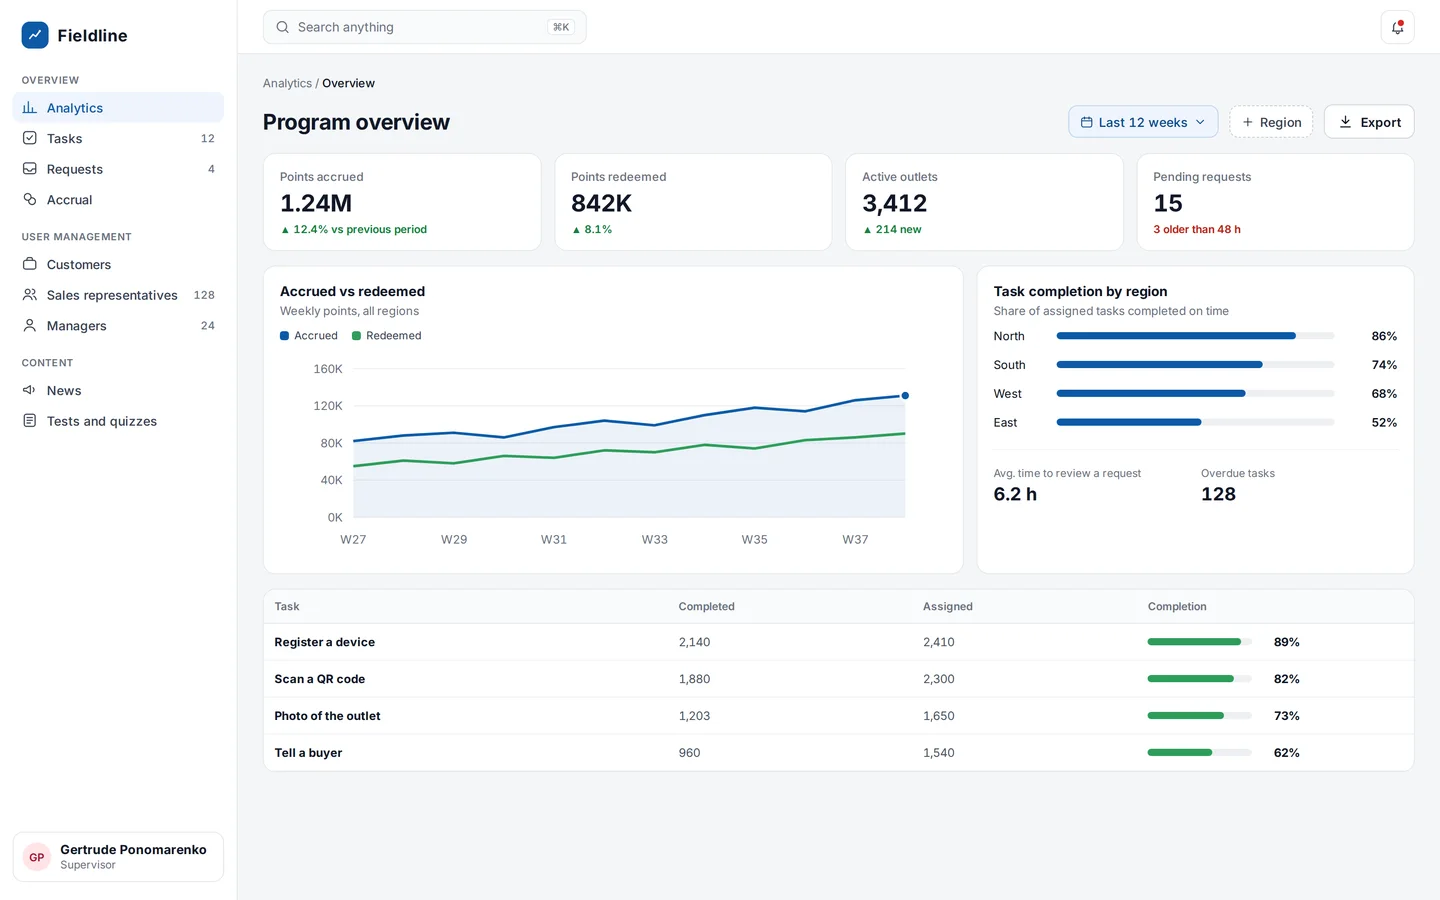Click the Tasks checkbox icon in sidebar

(x=30, y=138)
